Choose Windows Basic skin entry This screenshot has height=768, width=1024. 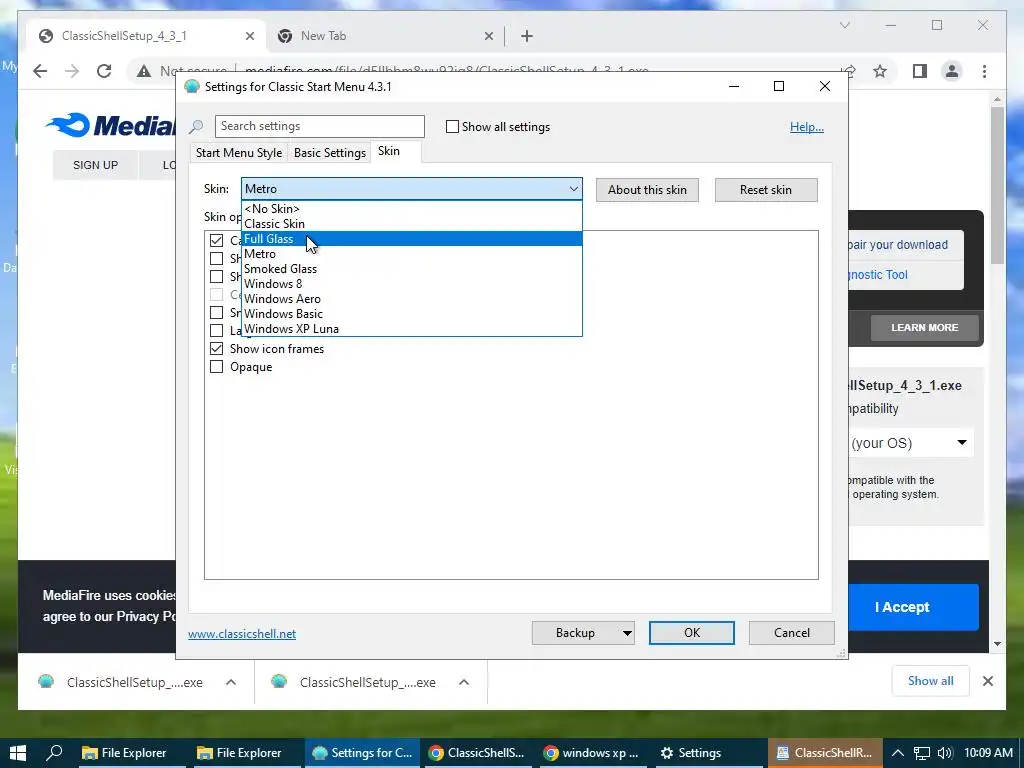click(x=411, y=314)
